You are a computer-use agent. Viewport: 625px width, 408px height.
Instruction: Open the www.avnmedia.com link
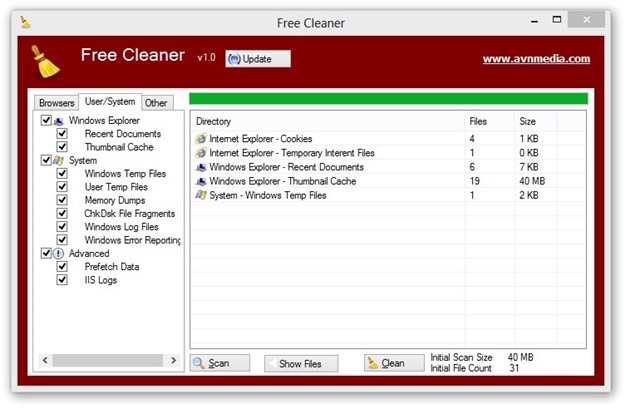point(536,59)
